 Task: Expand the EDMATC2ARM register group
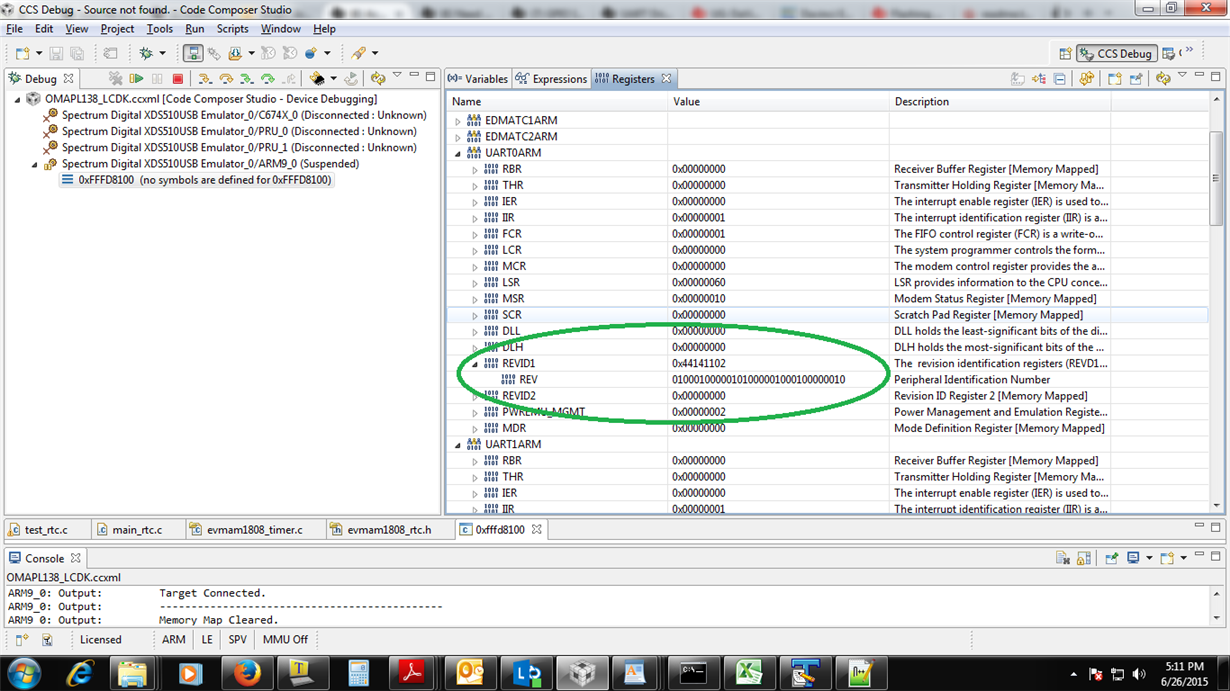pyautogui.click(x=458, y=137)
